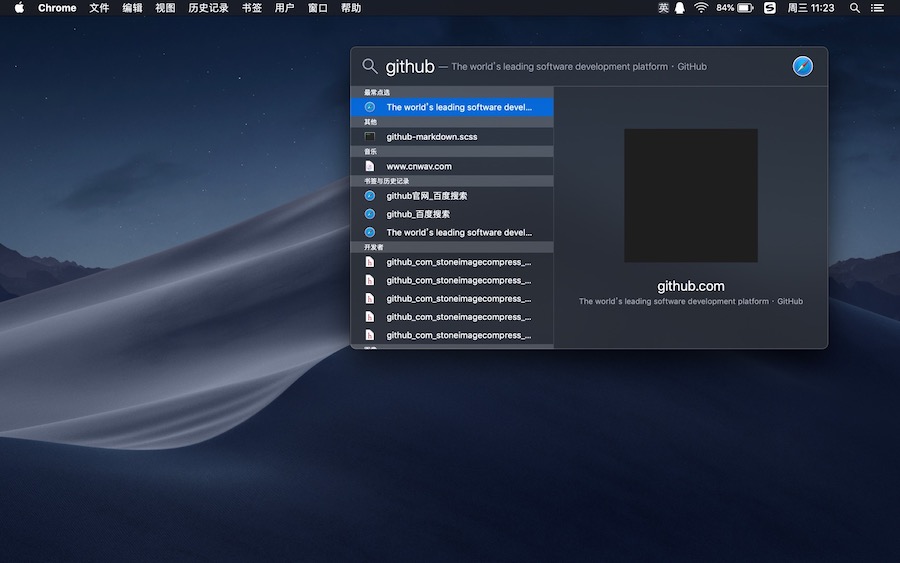Screen dimensions: 900x563
Task: Open the 编辑 menu
Action: tap(132, 8)
